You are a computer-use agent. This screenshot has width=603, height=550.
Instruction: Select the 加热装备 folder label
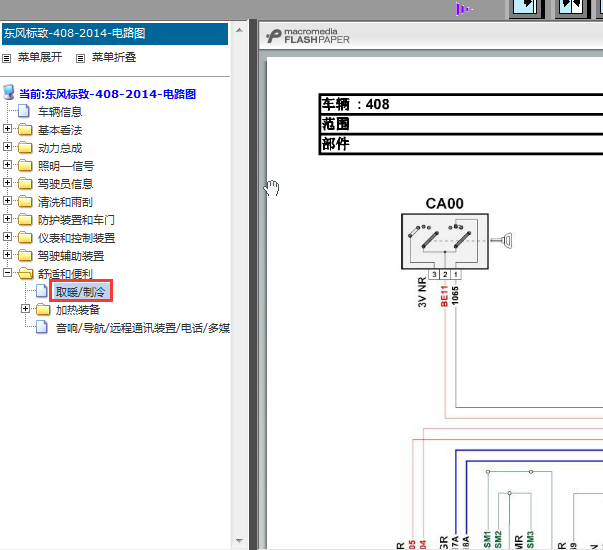(x=78, y=310)
